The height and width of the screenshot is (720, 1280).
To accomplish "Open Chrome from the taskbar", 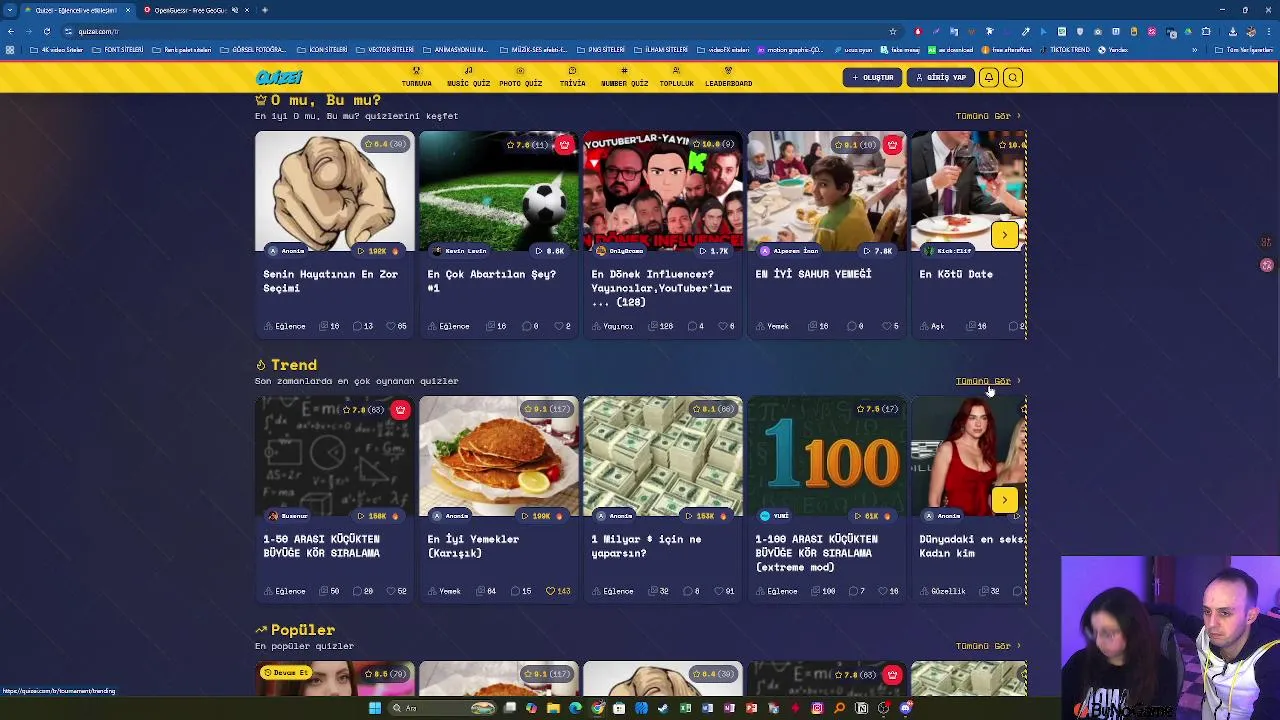I will (x=598, y=708).
